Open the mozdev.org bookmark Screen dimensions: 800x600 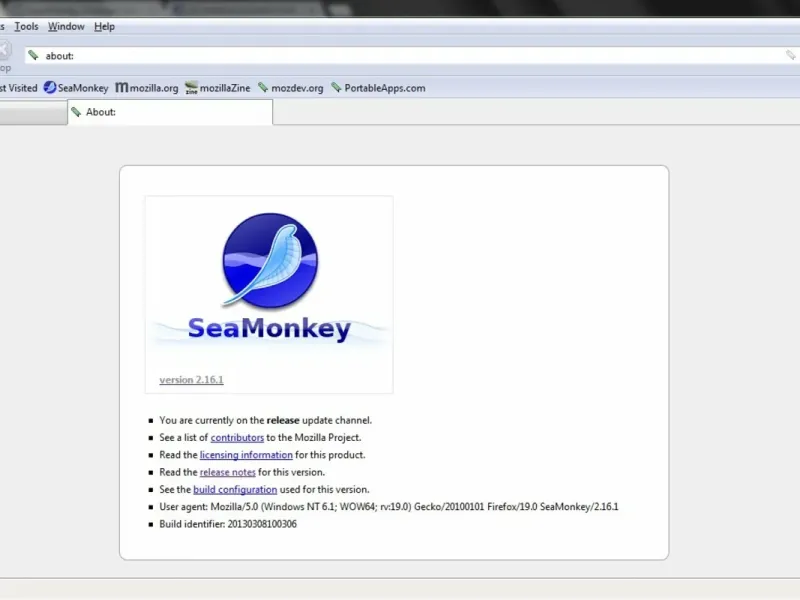click(x=291, y=88)
